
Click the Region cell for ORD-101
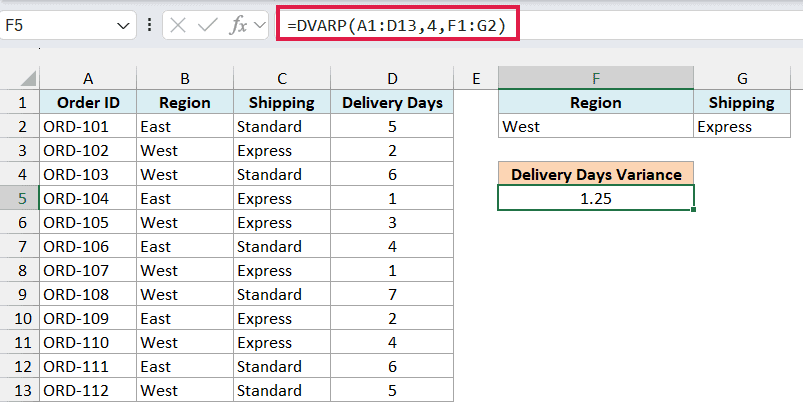tap(185, 126)
